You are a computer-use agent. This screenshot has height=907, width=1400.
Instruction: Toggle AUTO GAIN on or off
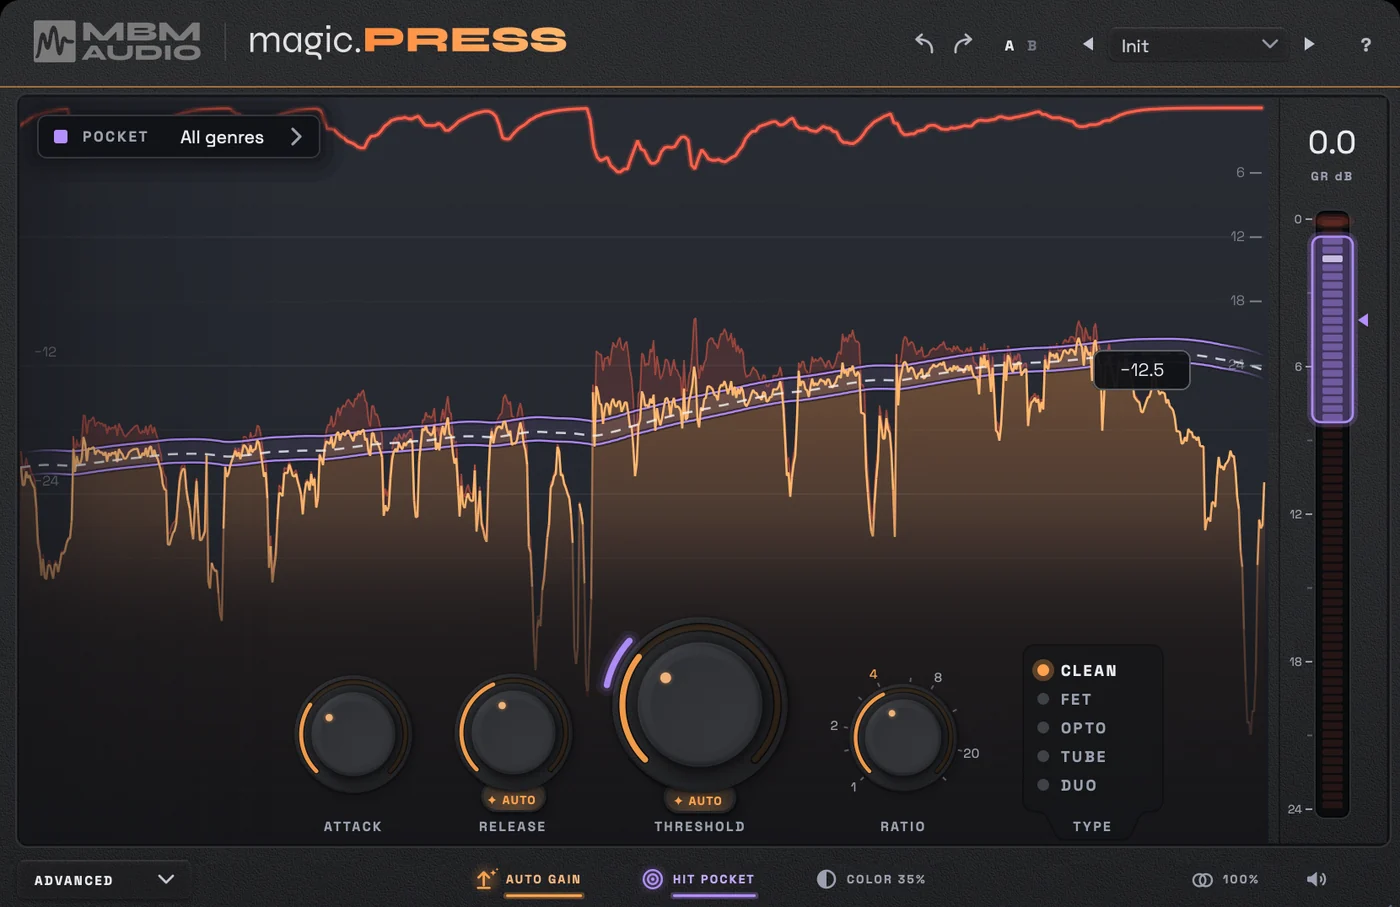(543, 879)
